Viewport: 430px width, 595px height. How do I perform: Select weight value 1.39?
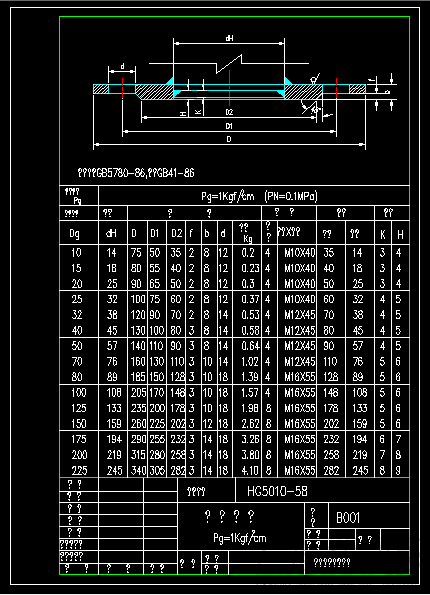pos(250,377)
